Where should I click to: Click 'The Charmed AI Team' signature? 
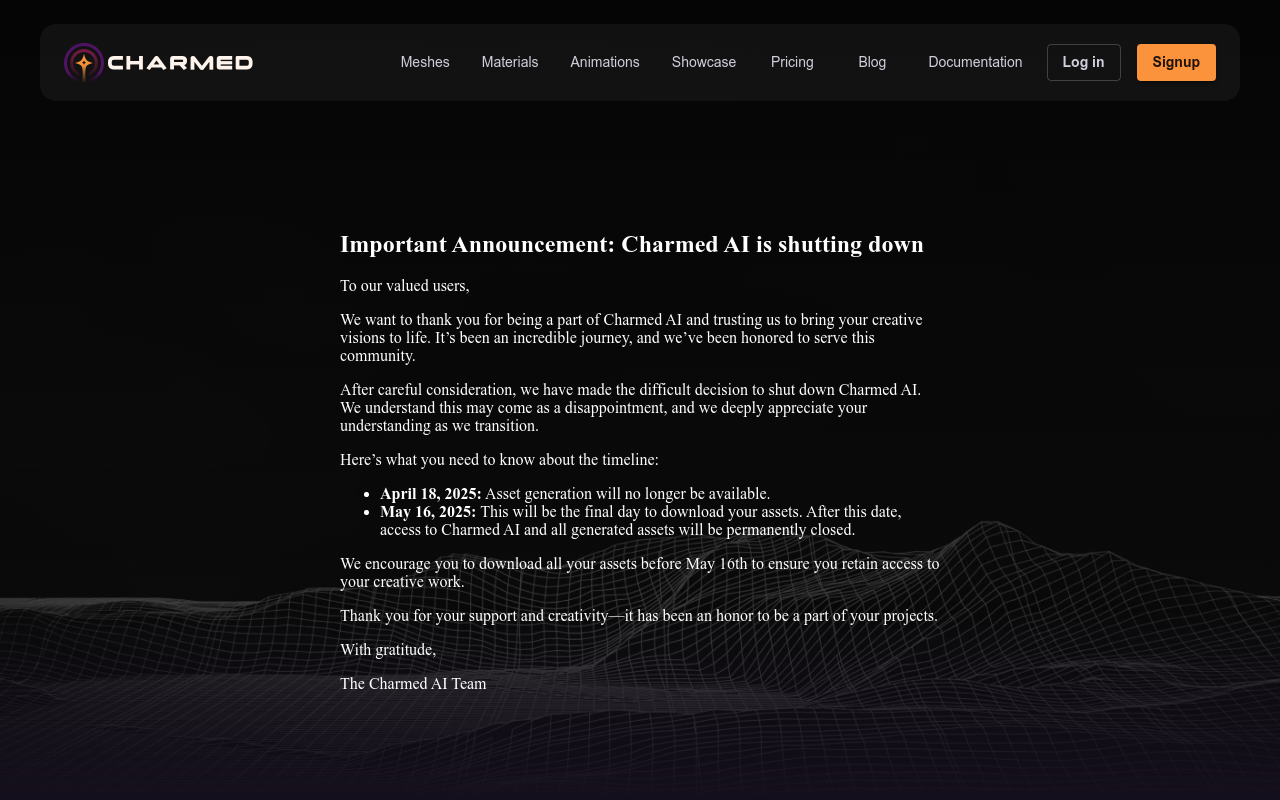(413, 684)
